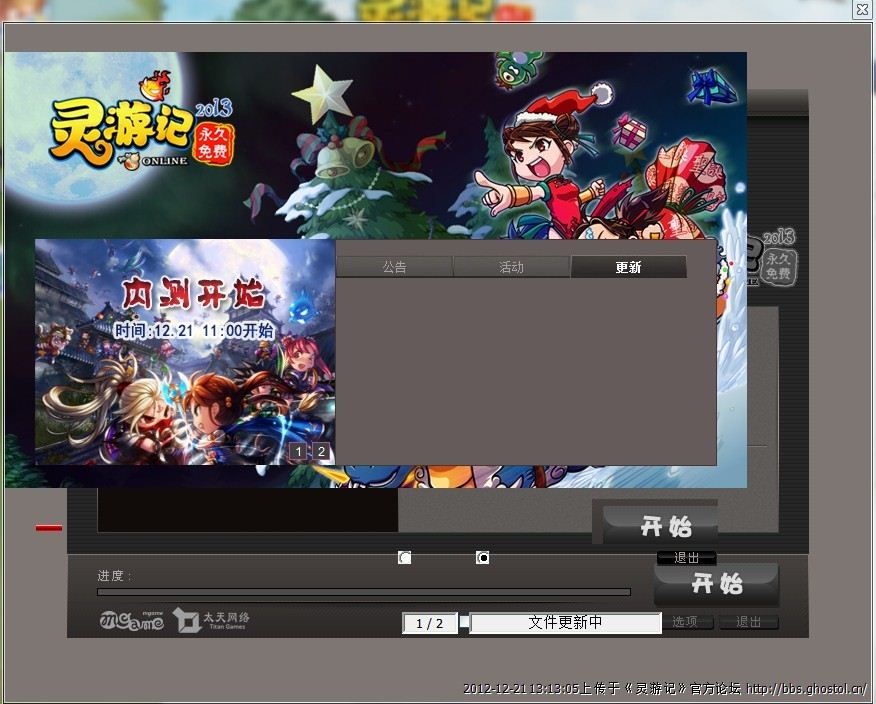This screenshot has height=704, width=876.
Task: Select the 更新 tab
Action: 628,267
